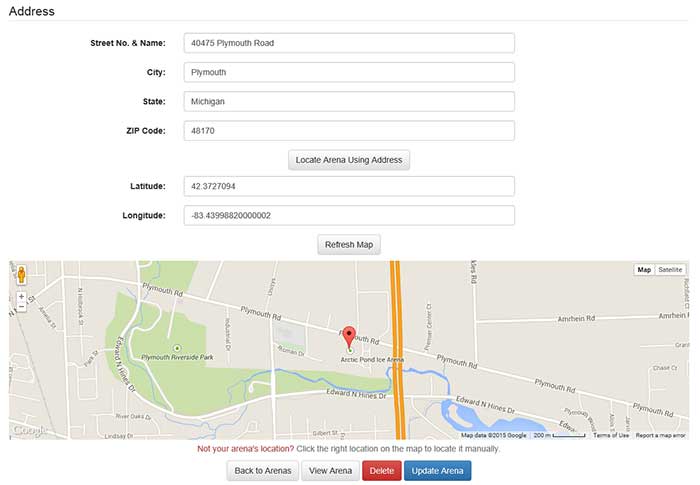This screenshot has height=485, width=700.
Task: Click the Refresh Map button
Action: click(349, 245)
